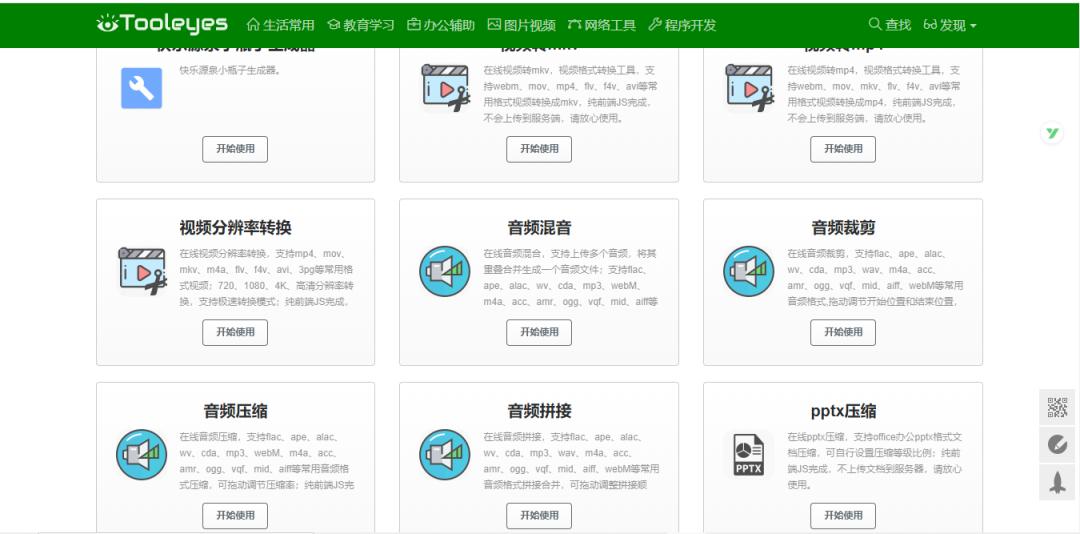Screen dimensions: 1080x534
Task: Click 开始使用 under pptx压缩
Action: click(843, 515)
